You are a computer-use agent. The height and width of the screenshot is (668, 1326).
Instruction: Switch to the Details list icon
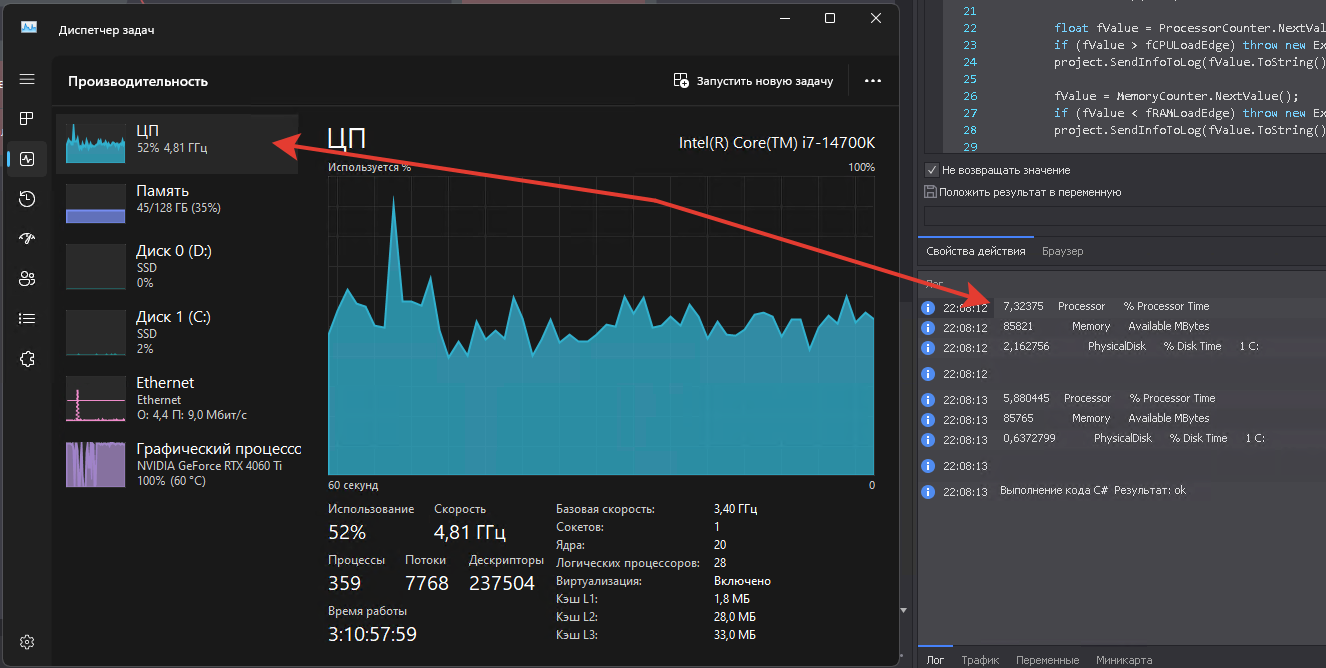[27, 319]
